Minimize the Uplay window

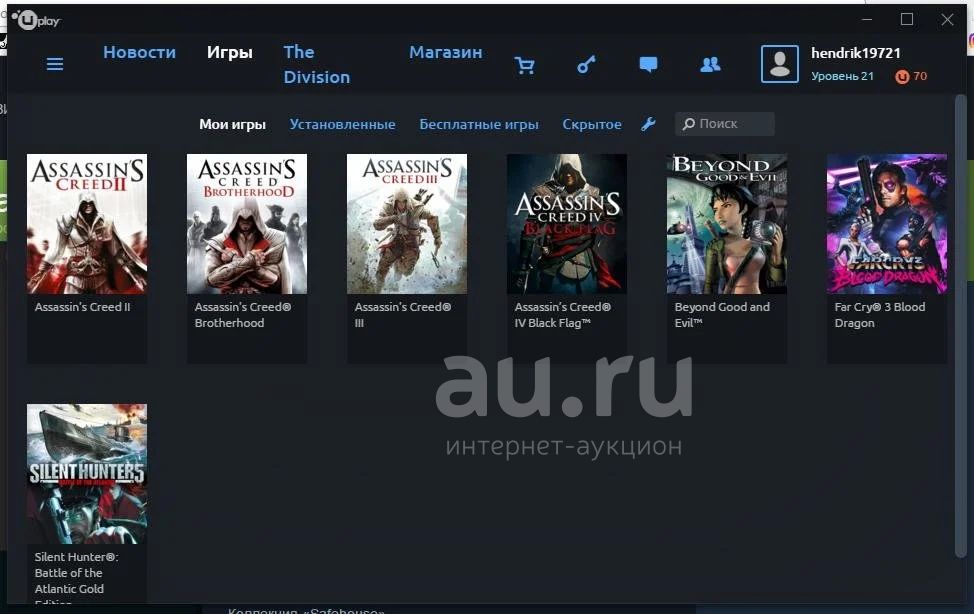point(868,20)
